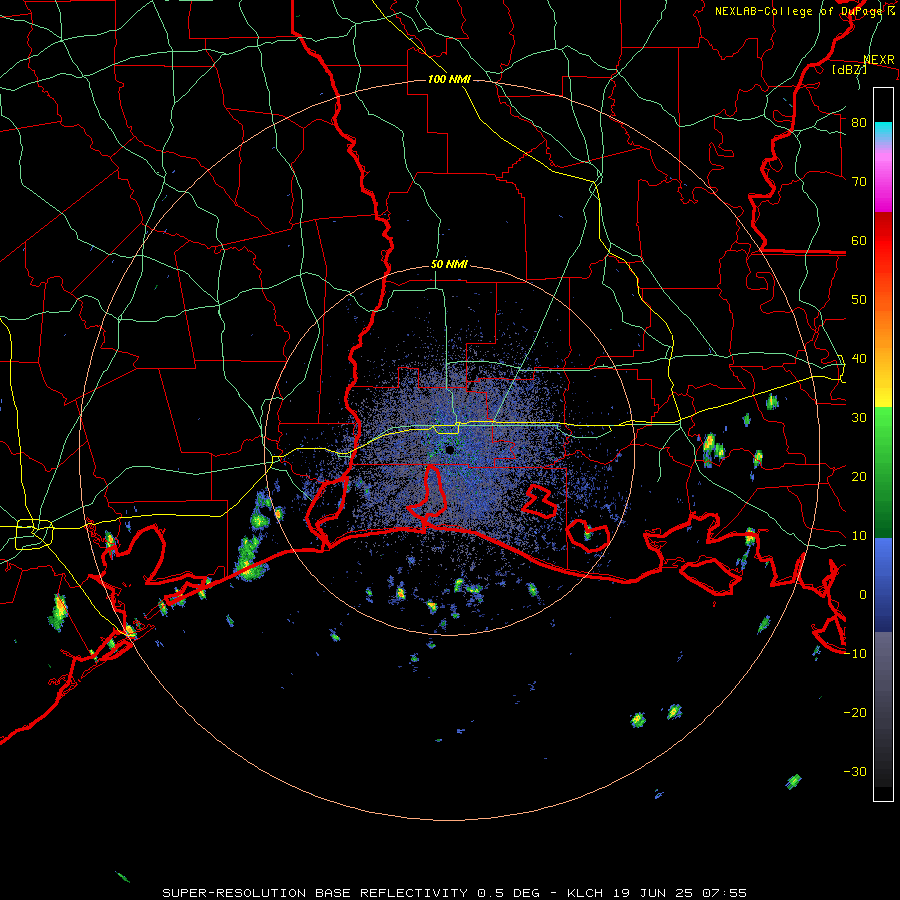900x900 pixels.
Task: Click the 70 value on the dBZ scale
Action: point(859,182)
